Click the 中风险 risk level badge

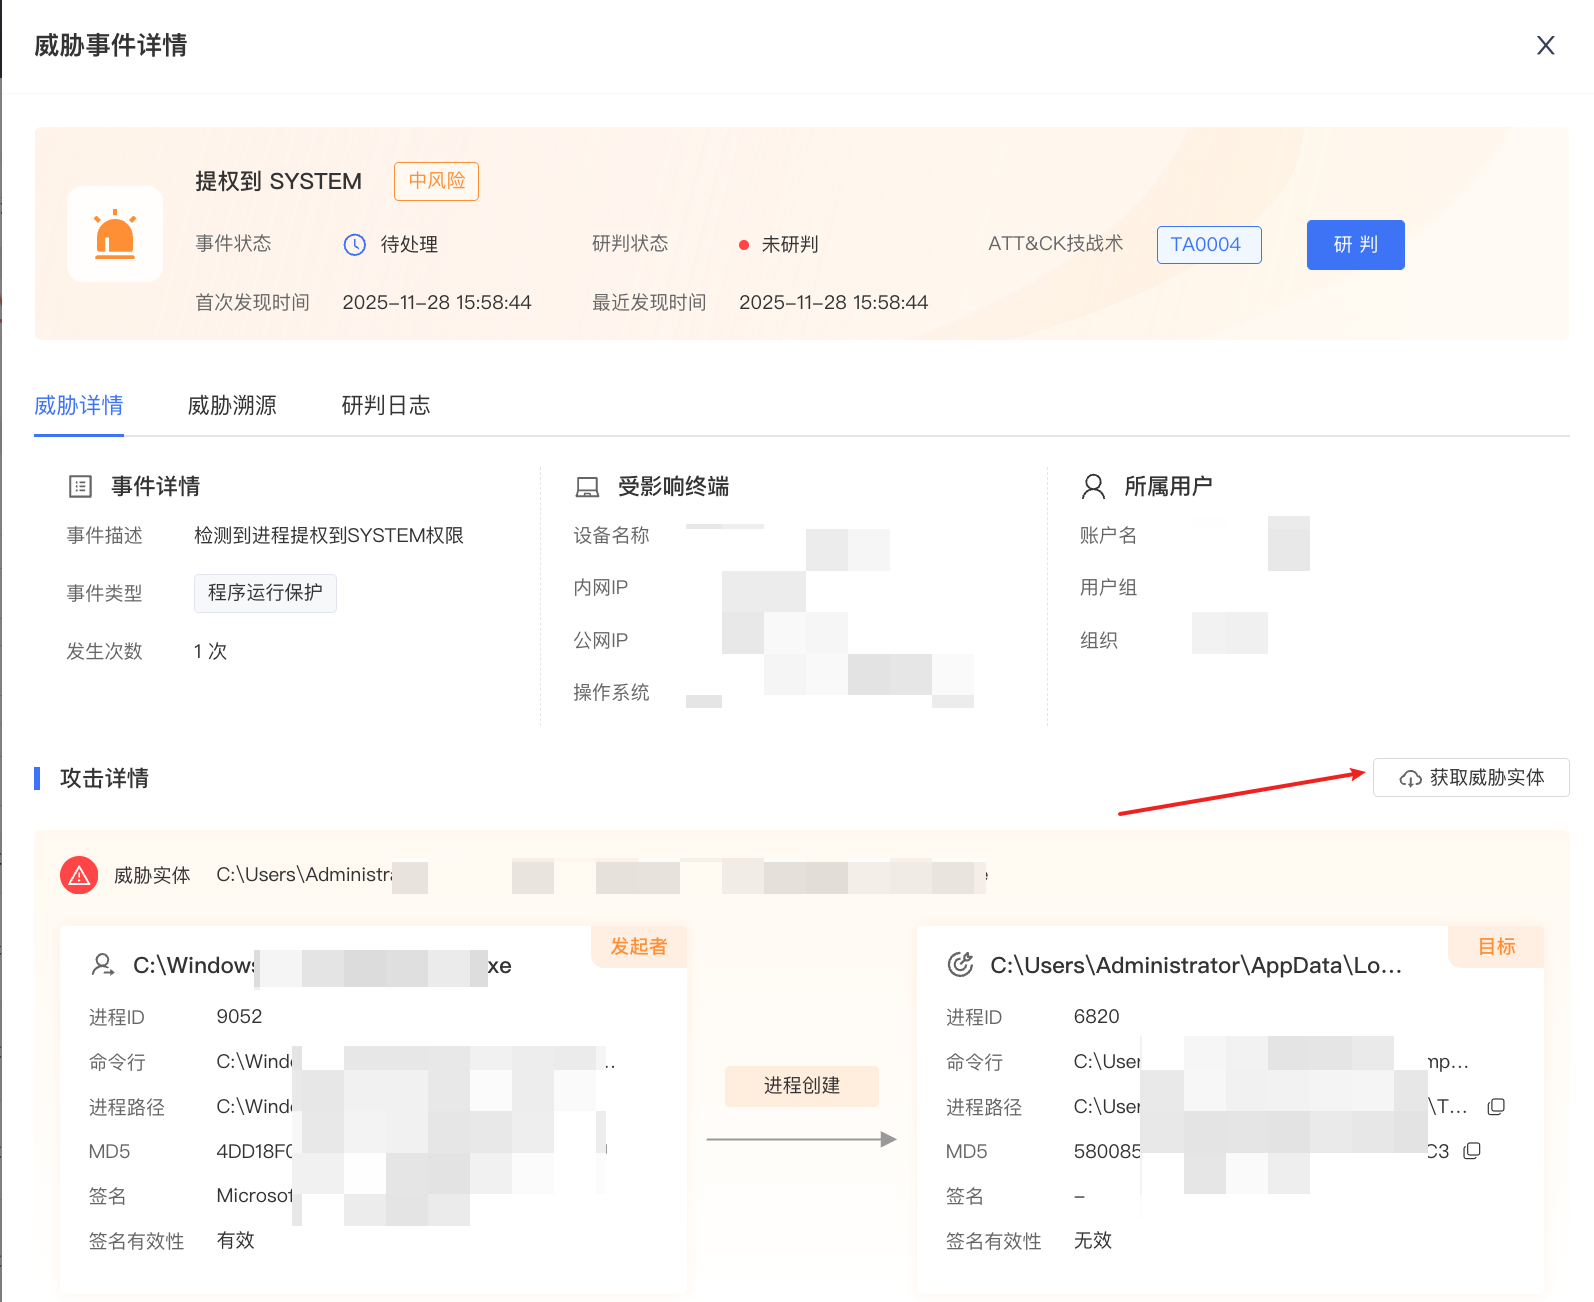coord(436,181)
